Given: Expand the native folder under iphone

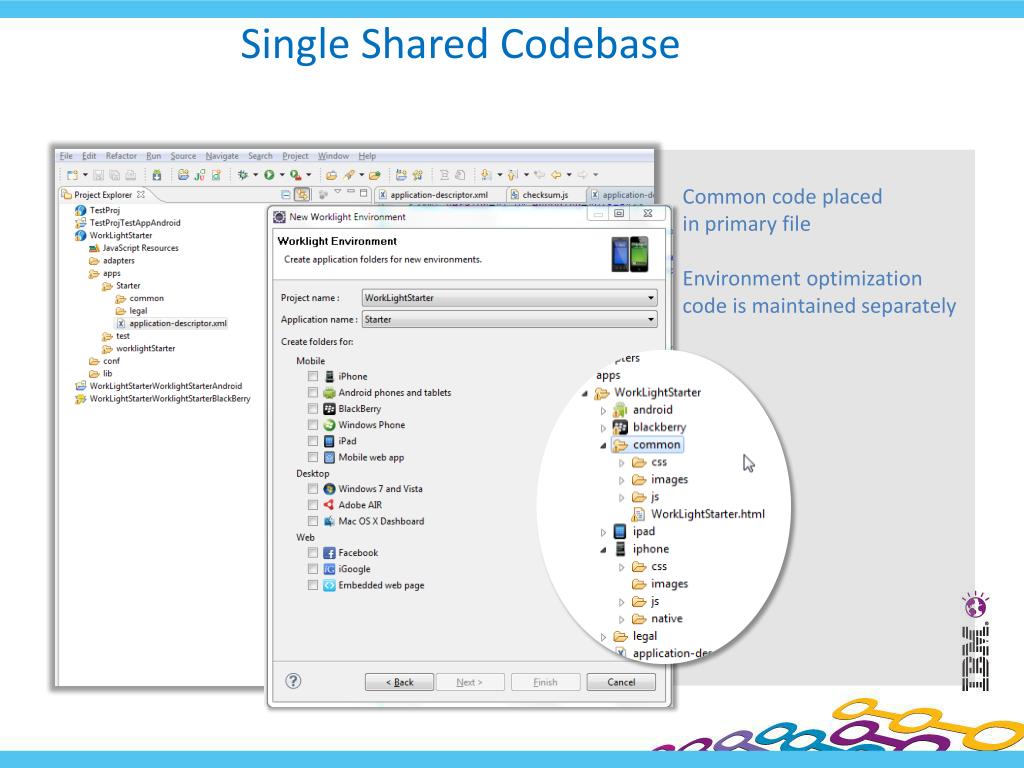Looking at the screenshot, I should click(x=622, y=620).
